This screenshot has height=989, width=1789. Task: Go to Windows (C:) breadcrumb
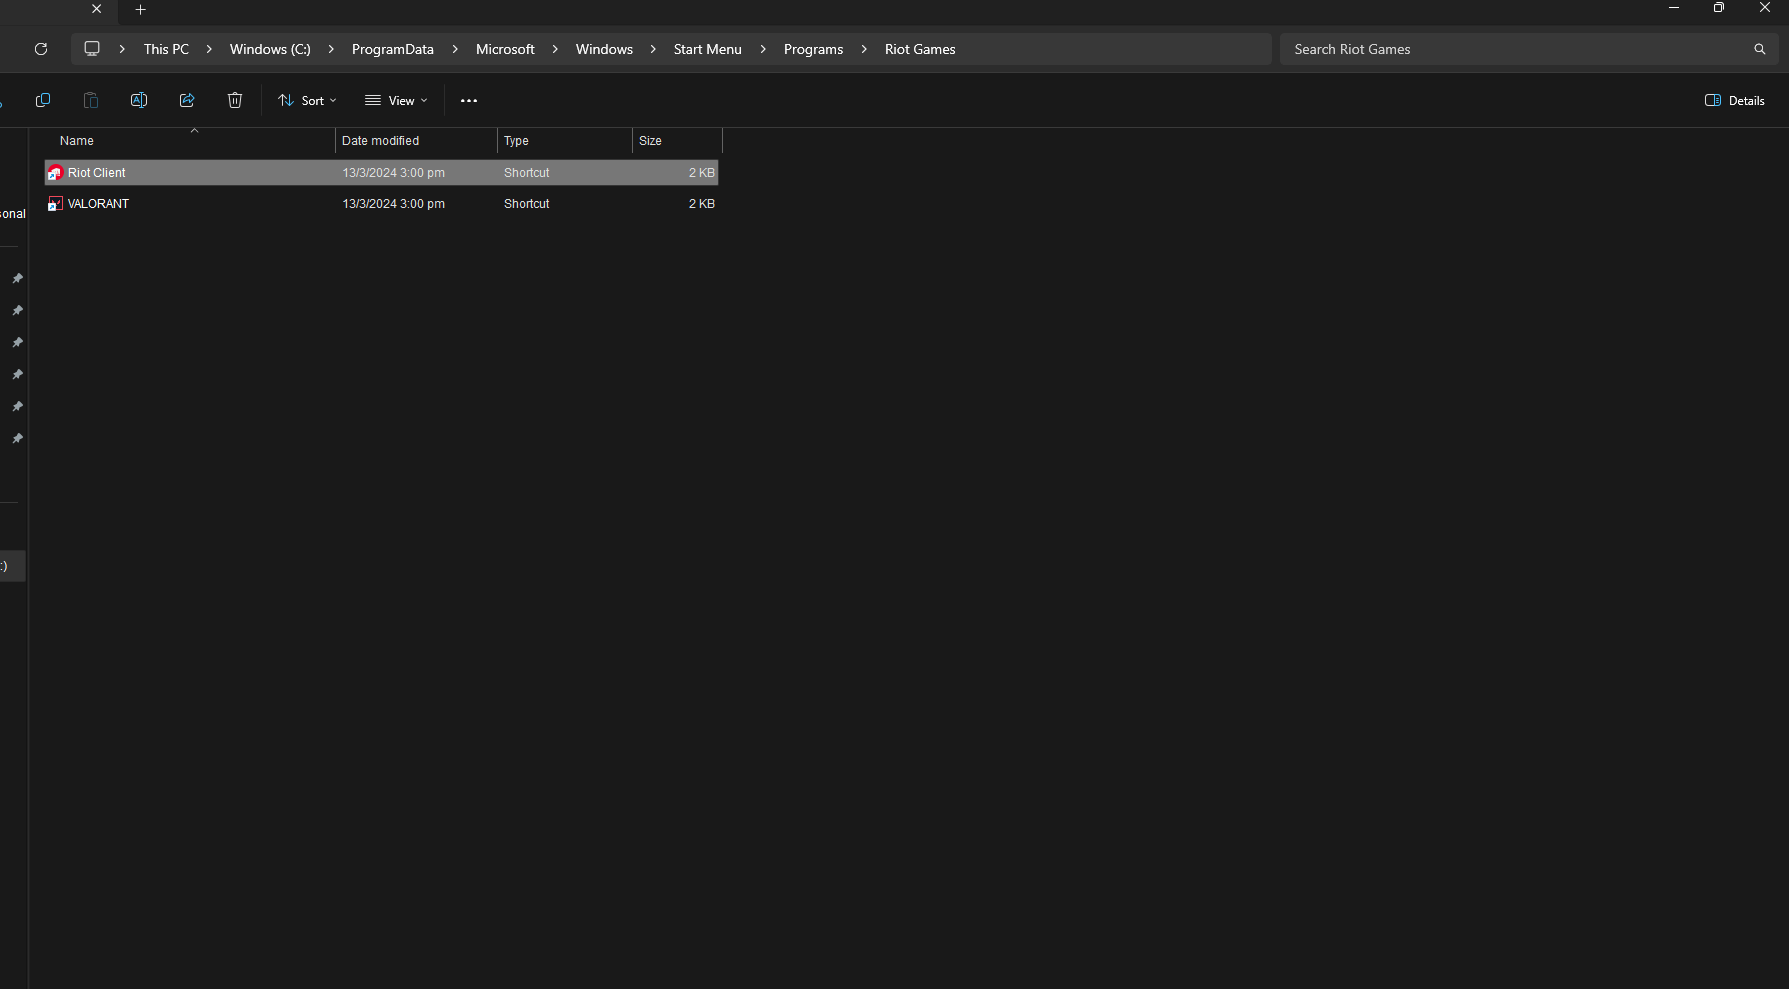270,49
